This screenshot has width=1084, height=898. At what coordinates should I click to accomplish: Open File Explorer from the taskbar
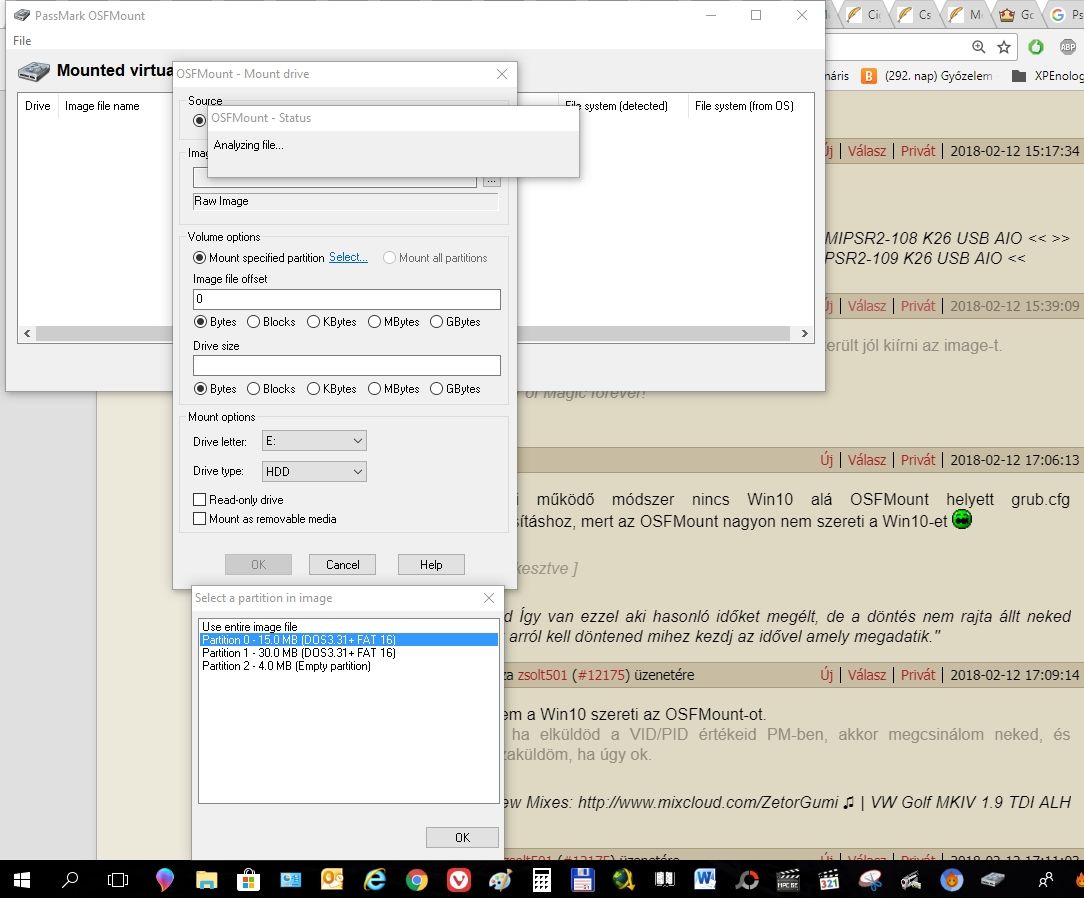(x=206, y=879)
